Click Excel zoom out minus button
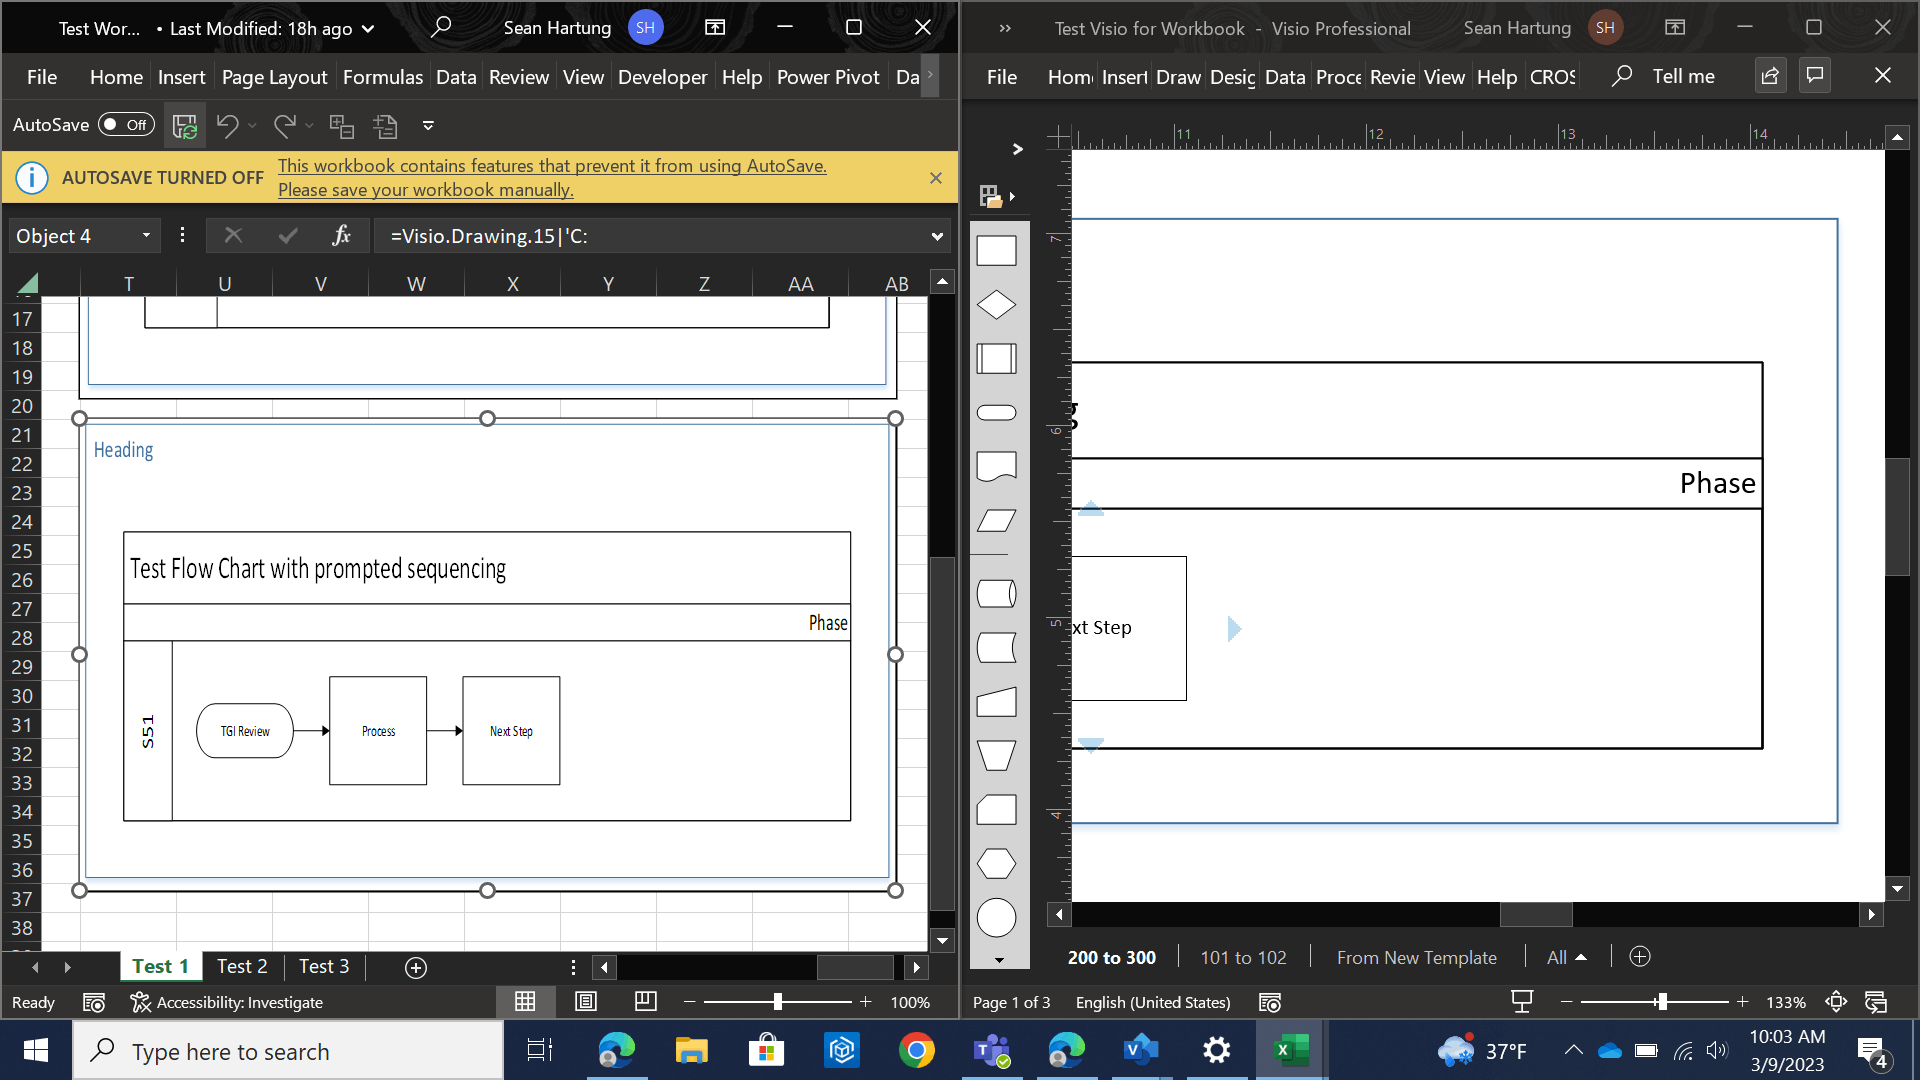1920x1080 pixels. tap(689, 1002)
